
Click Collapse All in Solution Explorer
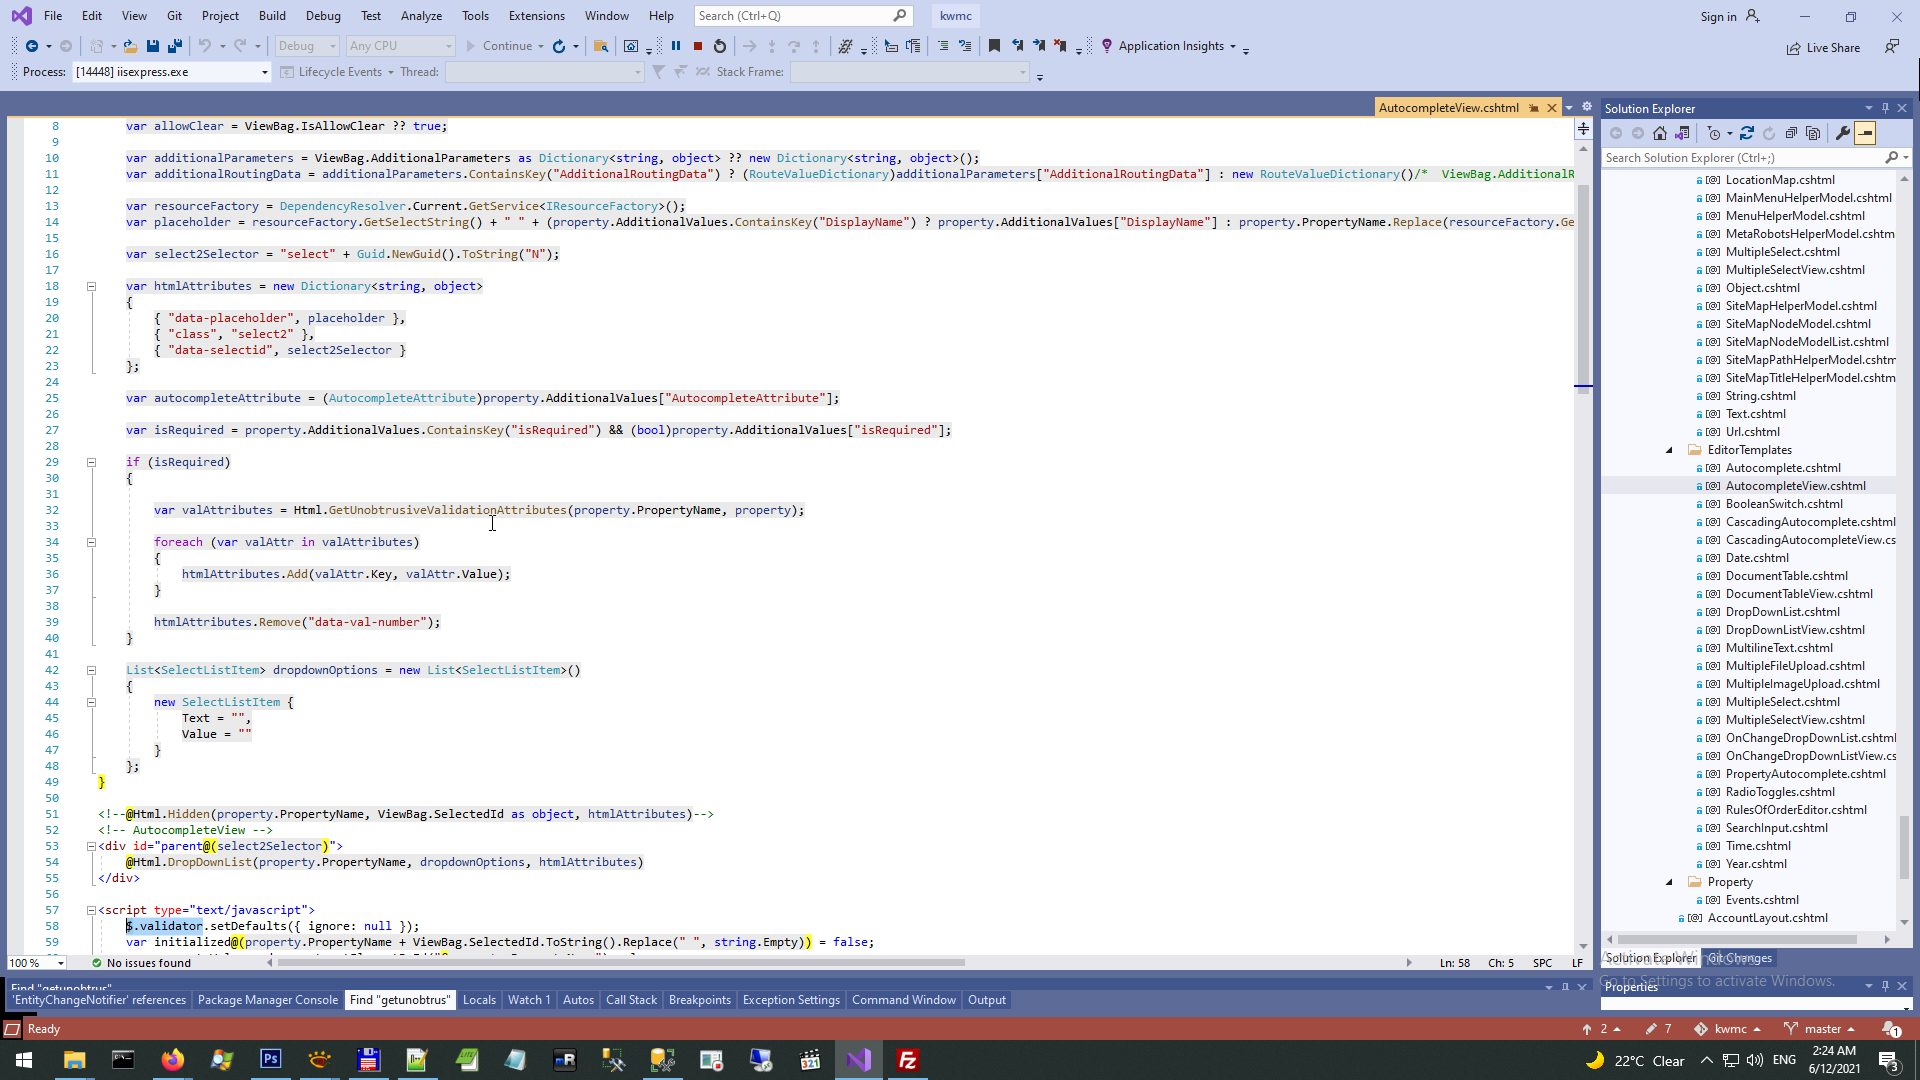[1791, 133]
